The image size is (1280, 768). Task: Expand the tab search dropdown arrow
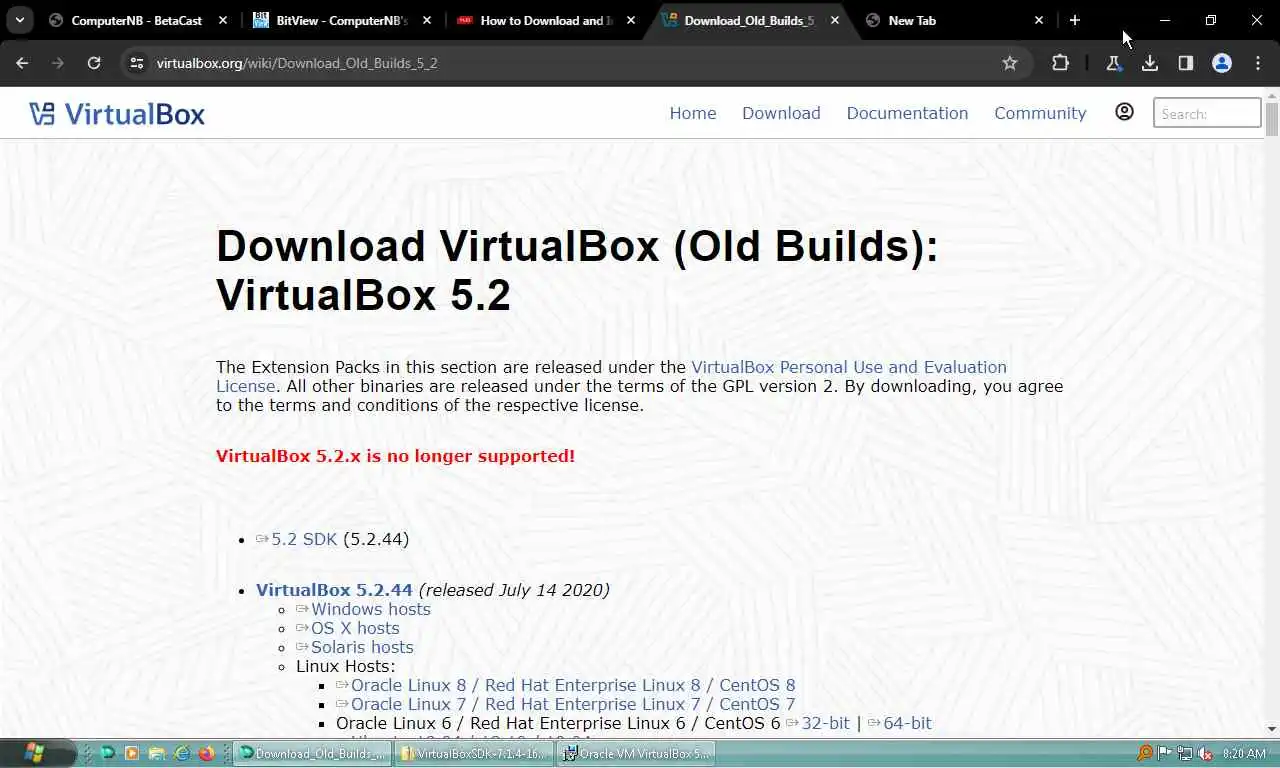(19, 20)
